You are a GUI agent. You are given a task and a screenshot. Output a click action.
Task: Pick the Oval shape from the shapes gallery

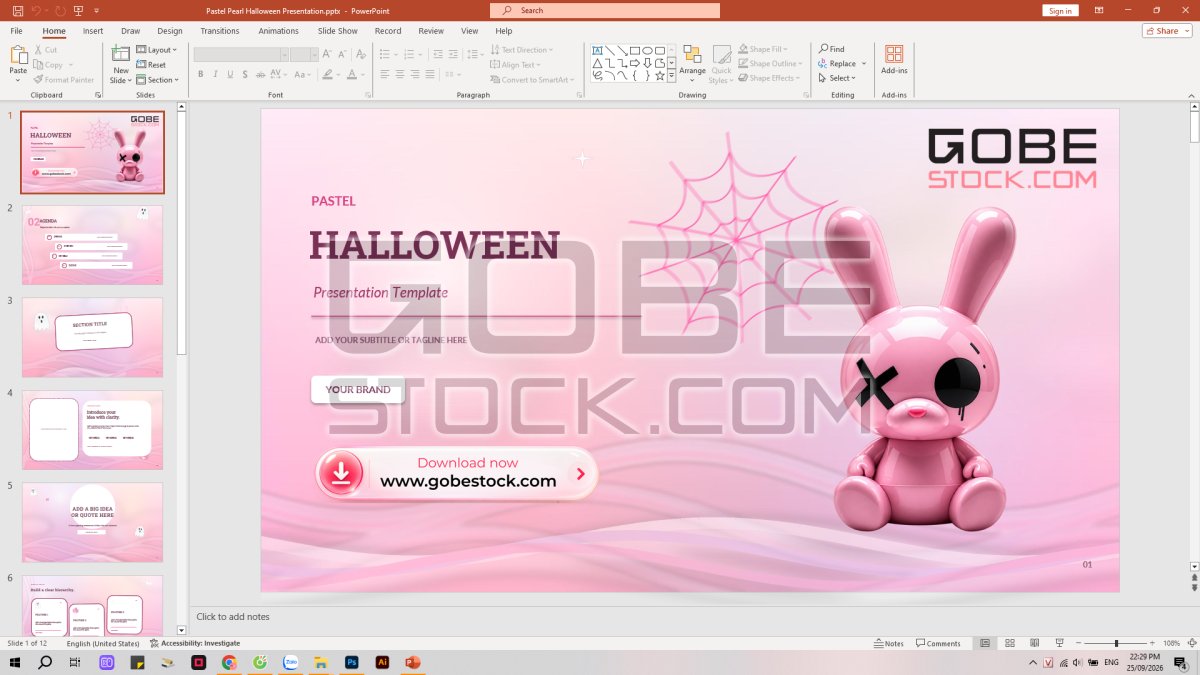647,50
